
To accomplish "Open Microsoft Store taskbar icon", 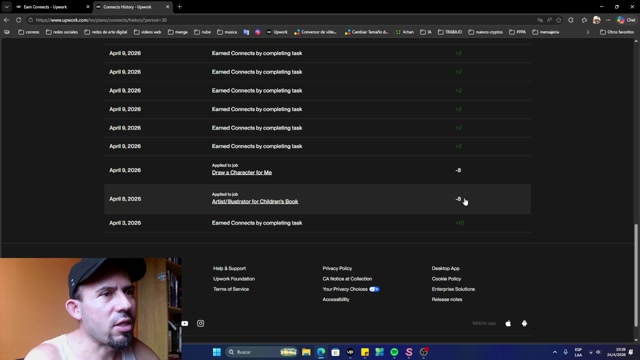I will (336, 352).
